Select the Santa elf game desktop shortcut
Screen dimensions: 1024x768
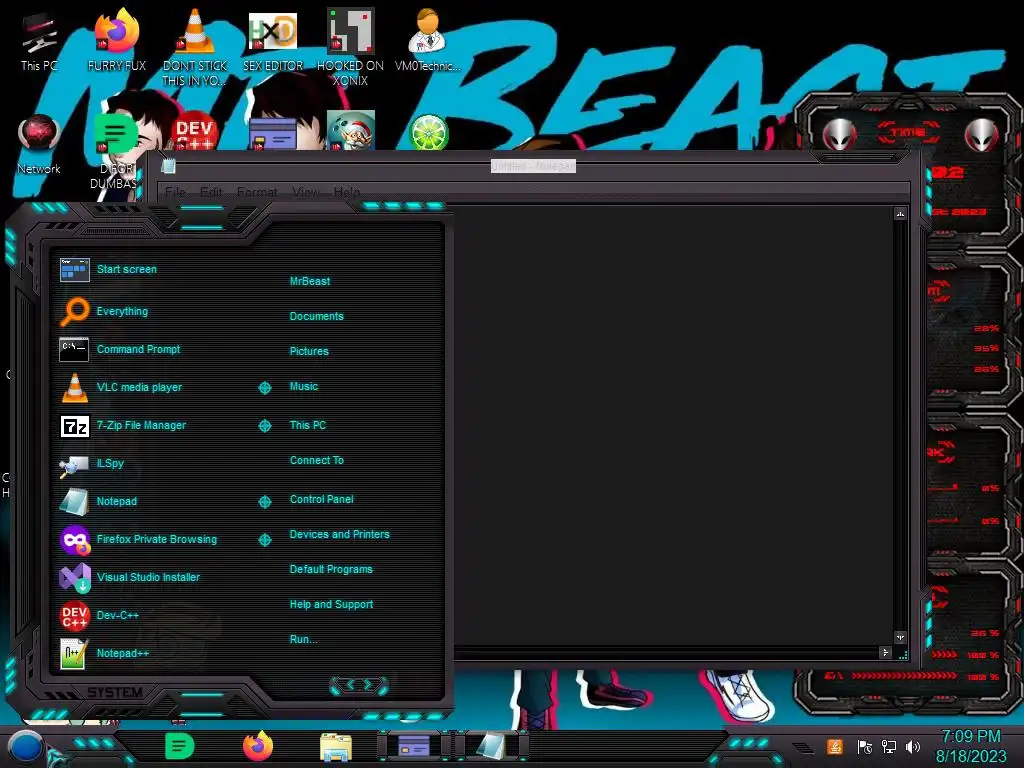pyautogui.click(x=351, y=130)
